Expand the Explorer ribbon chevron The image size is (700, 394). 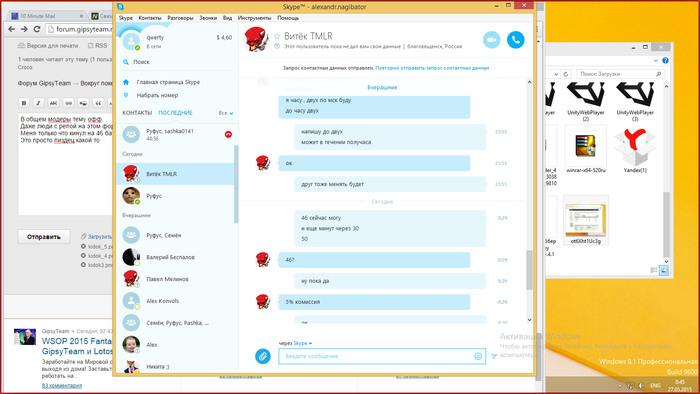point(655,61)
